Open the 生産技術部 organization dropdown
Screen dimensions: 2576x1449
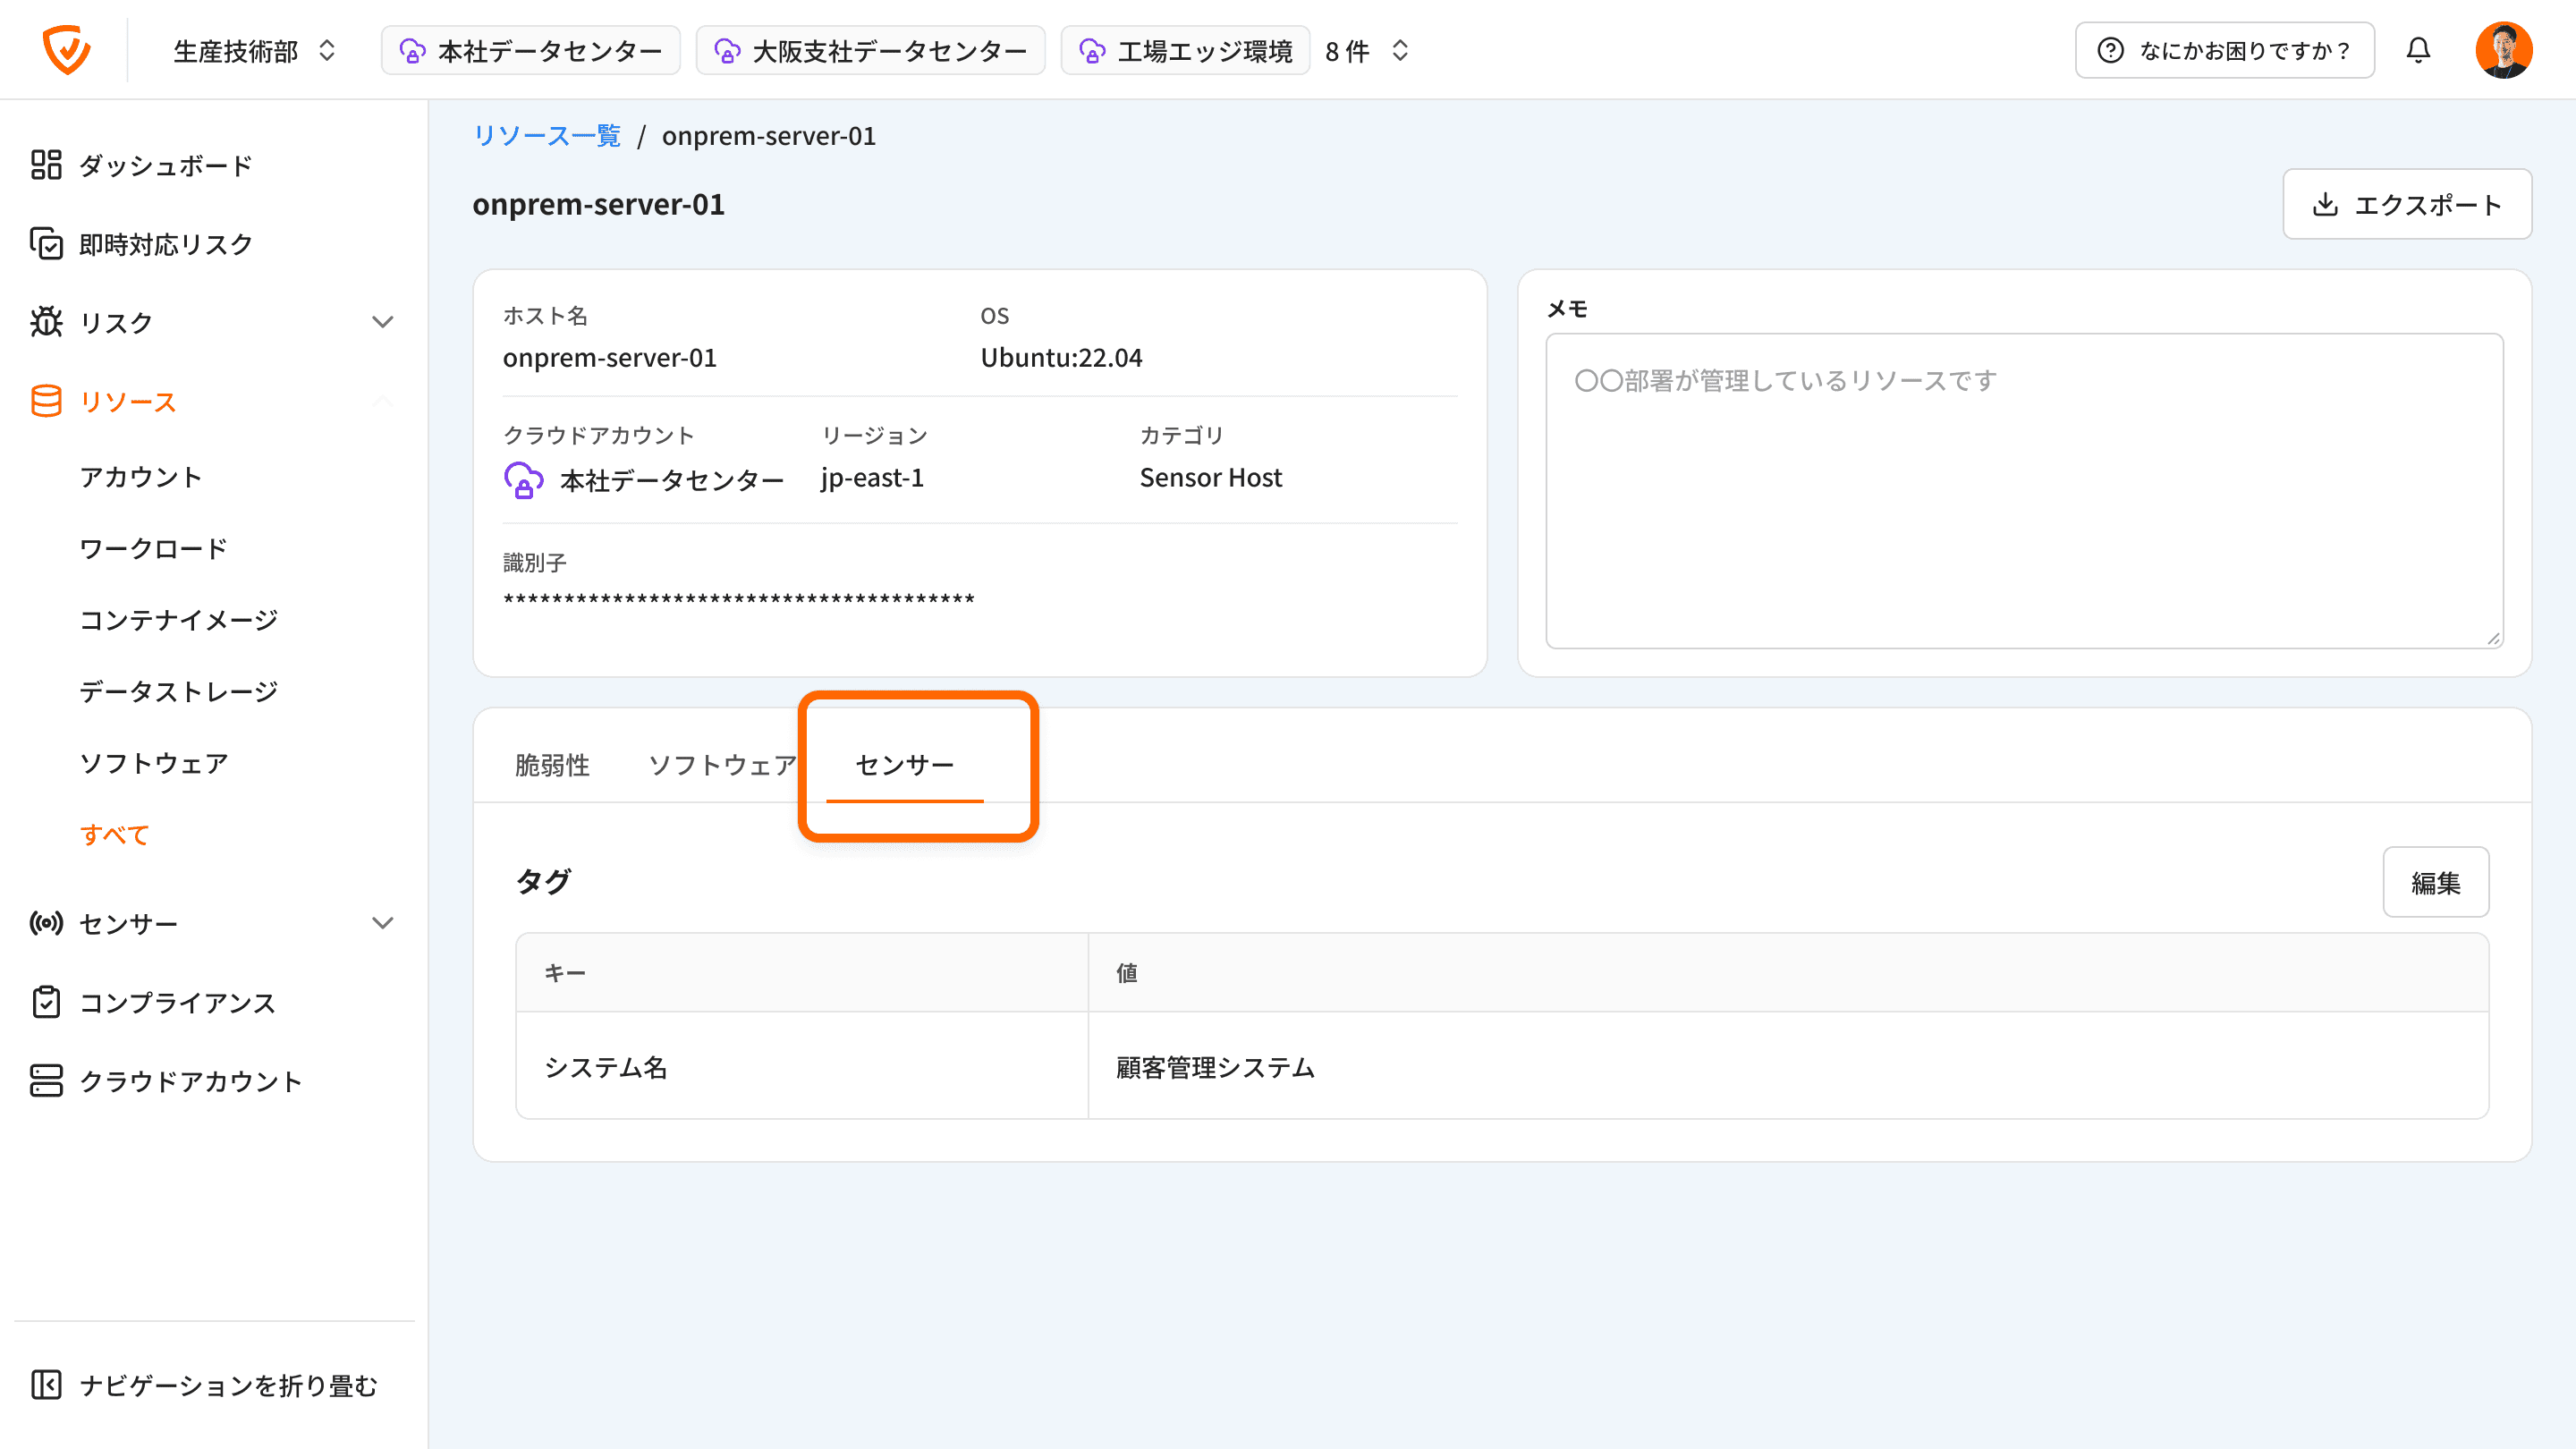[254, 50]
